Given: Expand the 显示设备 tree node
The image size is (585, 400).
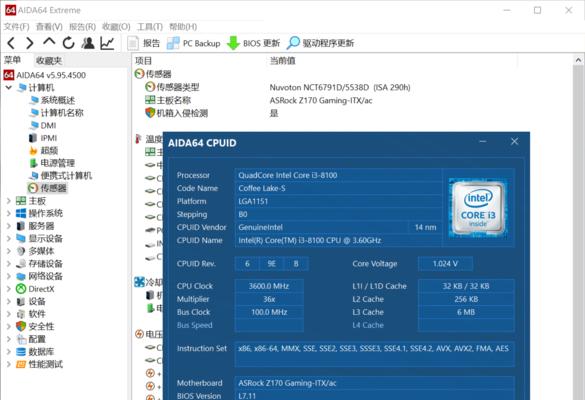Looking at the screenshot, I should (9, 238).
